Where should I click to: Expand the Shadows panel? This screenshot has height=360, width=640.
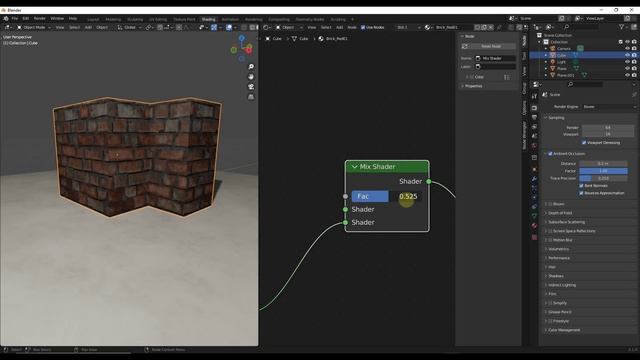click(x=555, y=276)
